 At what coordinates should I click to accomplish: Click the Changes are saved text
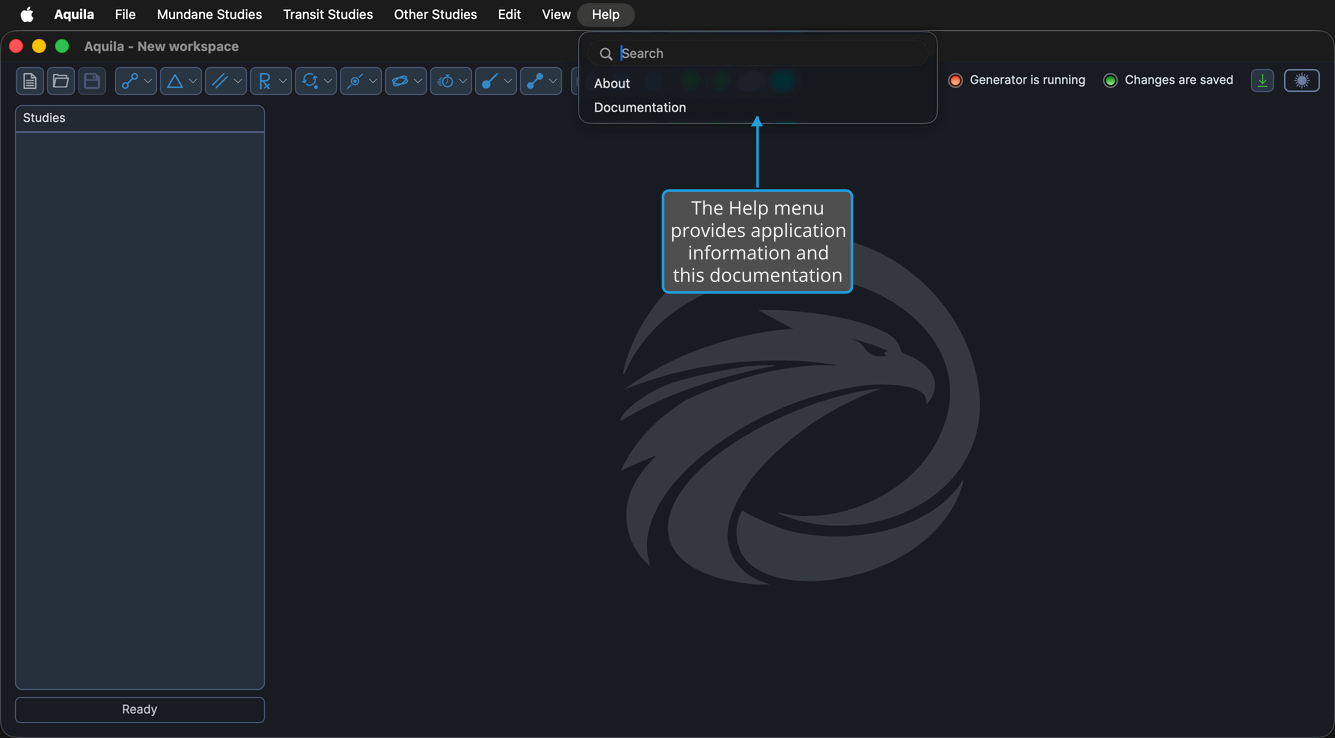pyautogui.click(x=1179, y=80)
